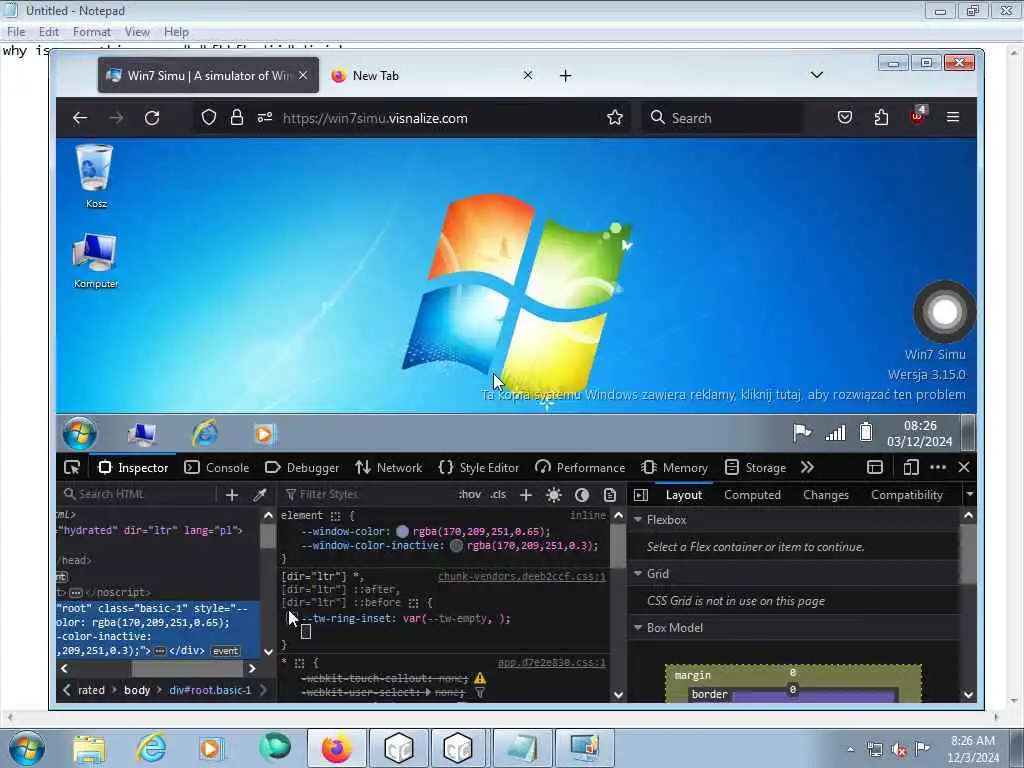
Task: Switch to the Changes sidebar tab
Action: pyautogui.click(x=826, y=495)
